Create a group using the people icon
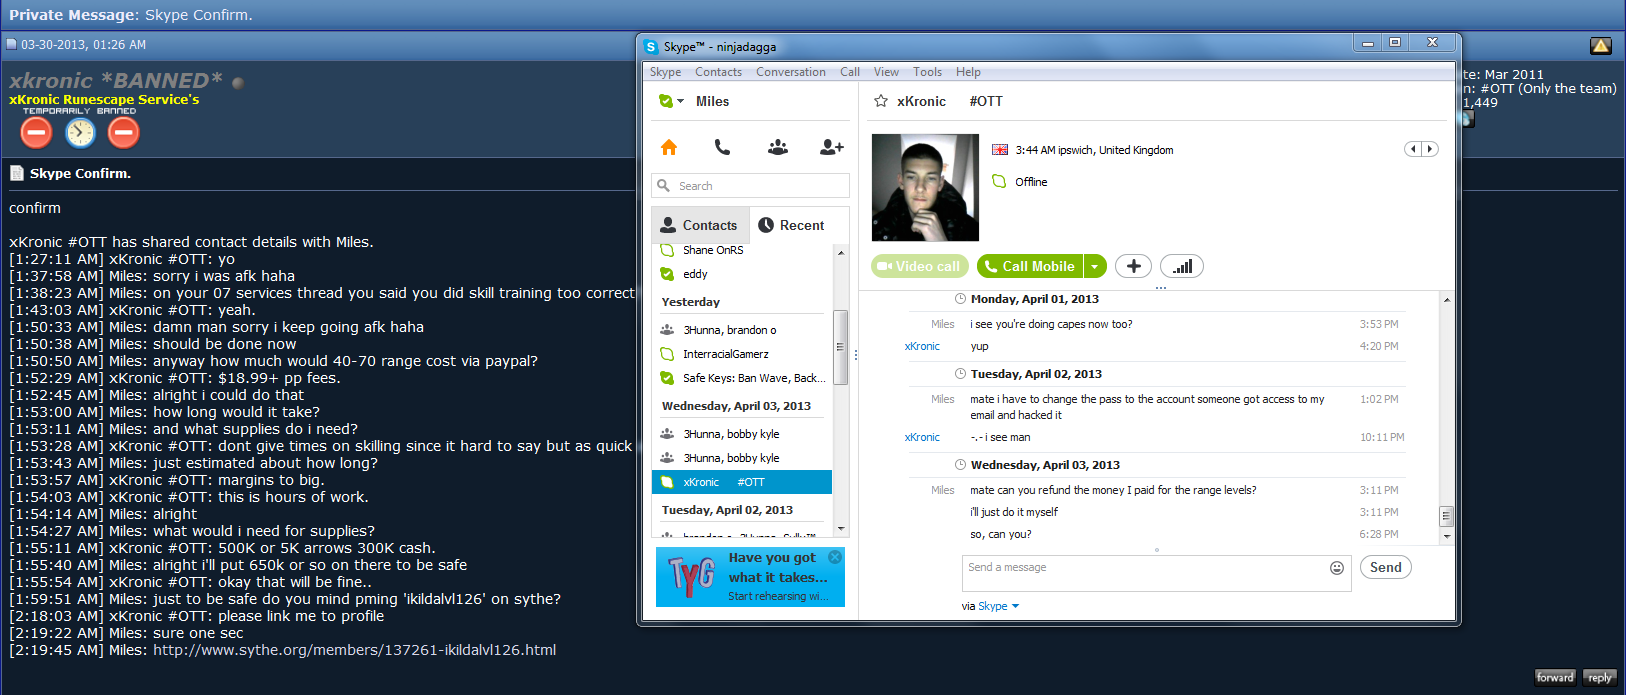1626x695 pixels. [x=778, y=147]
